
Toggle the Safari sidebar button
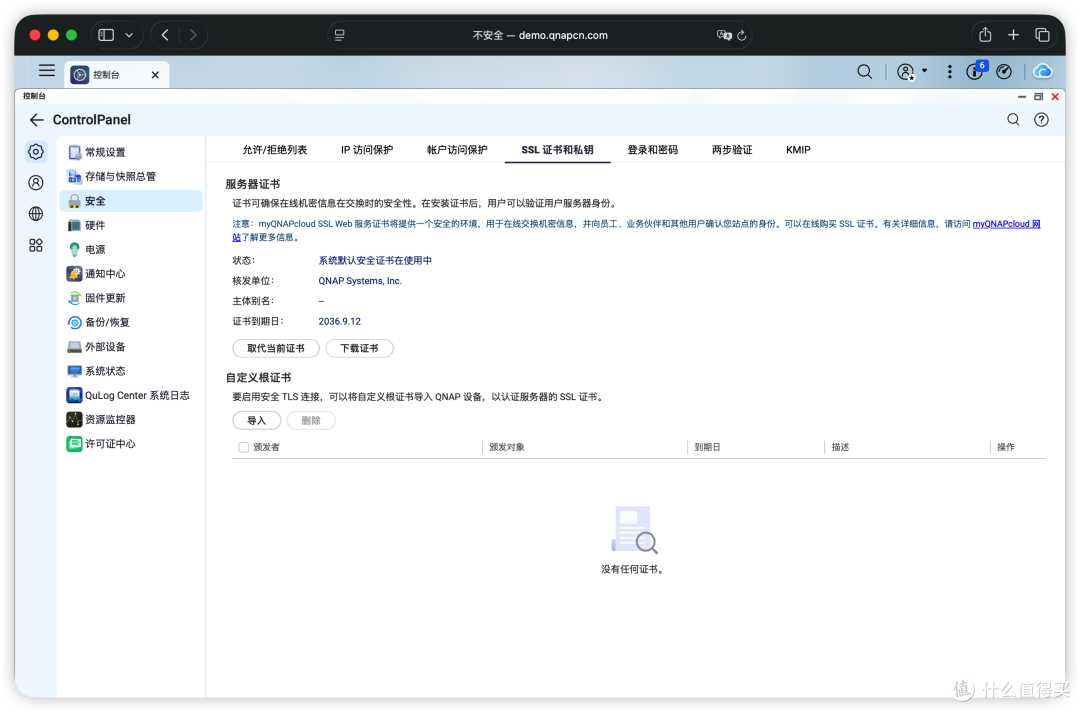tap(106, 35)
